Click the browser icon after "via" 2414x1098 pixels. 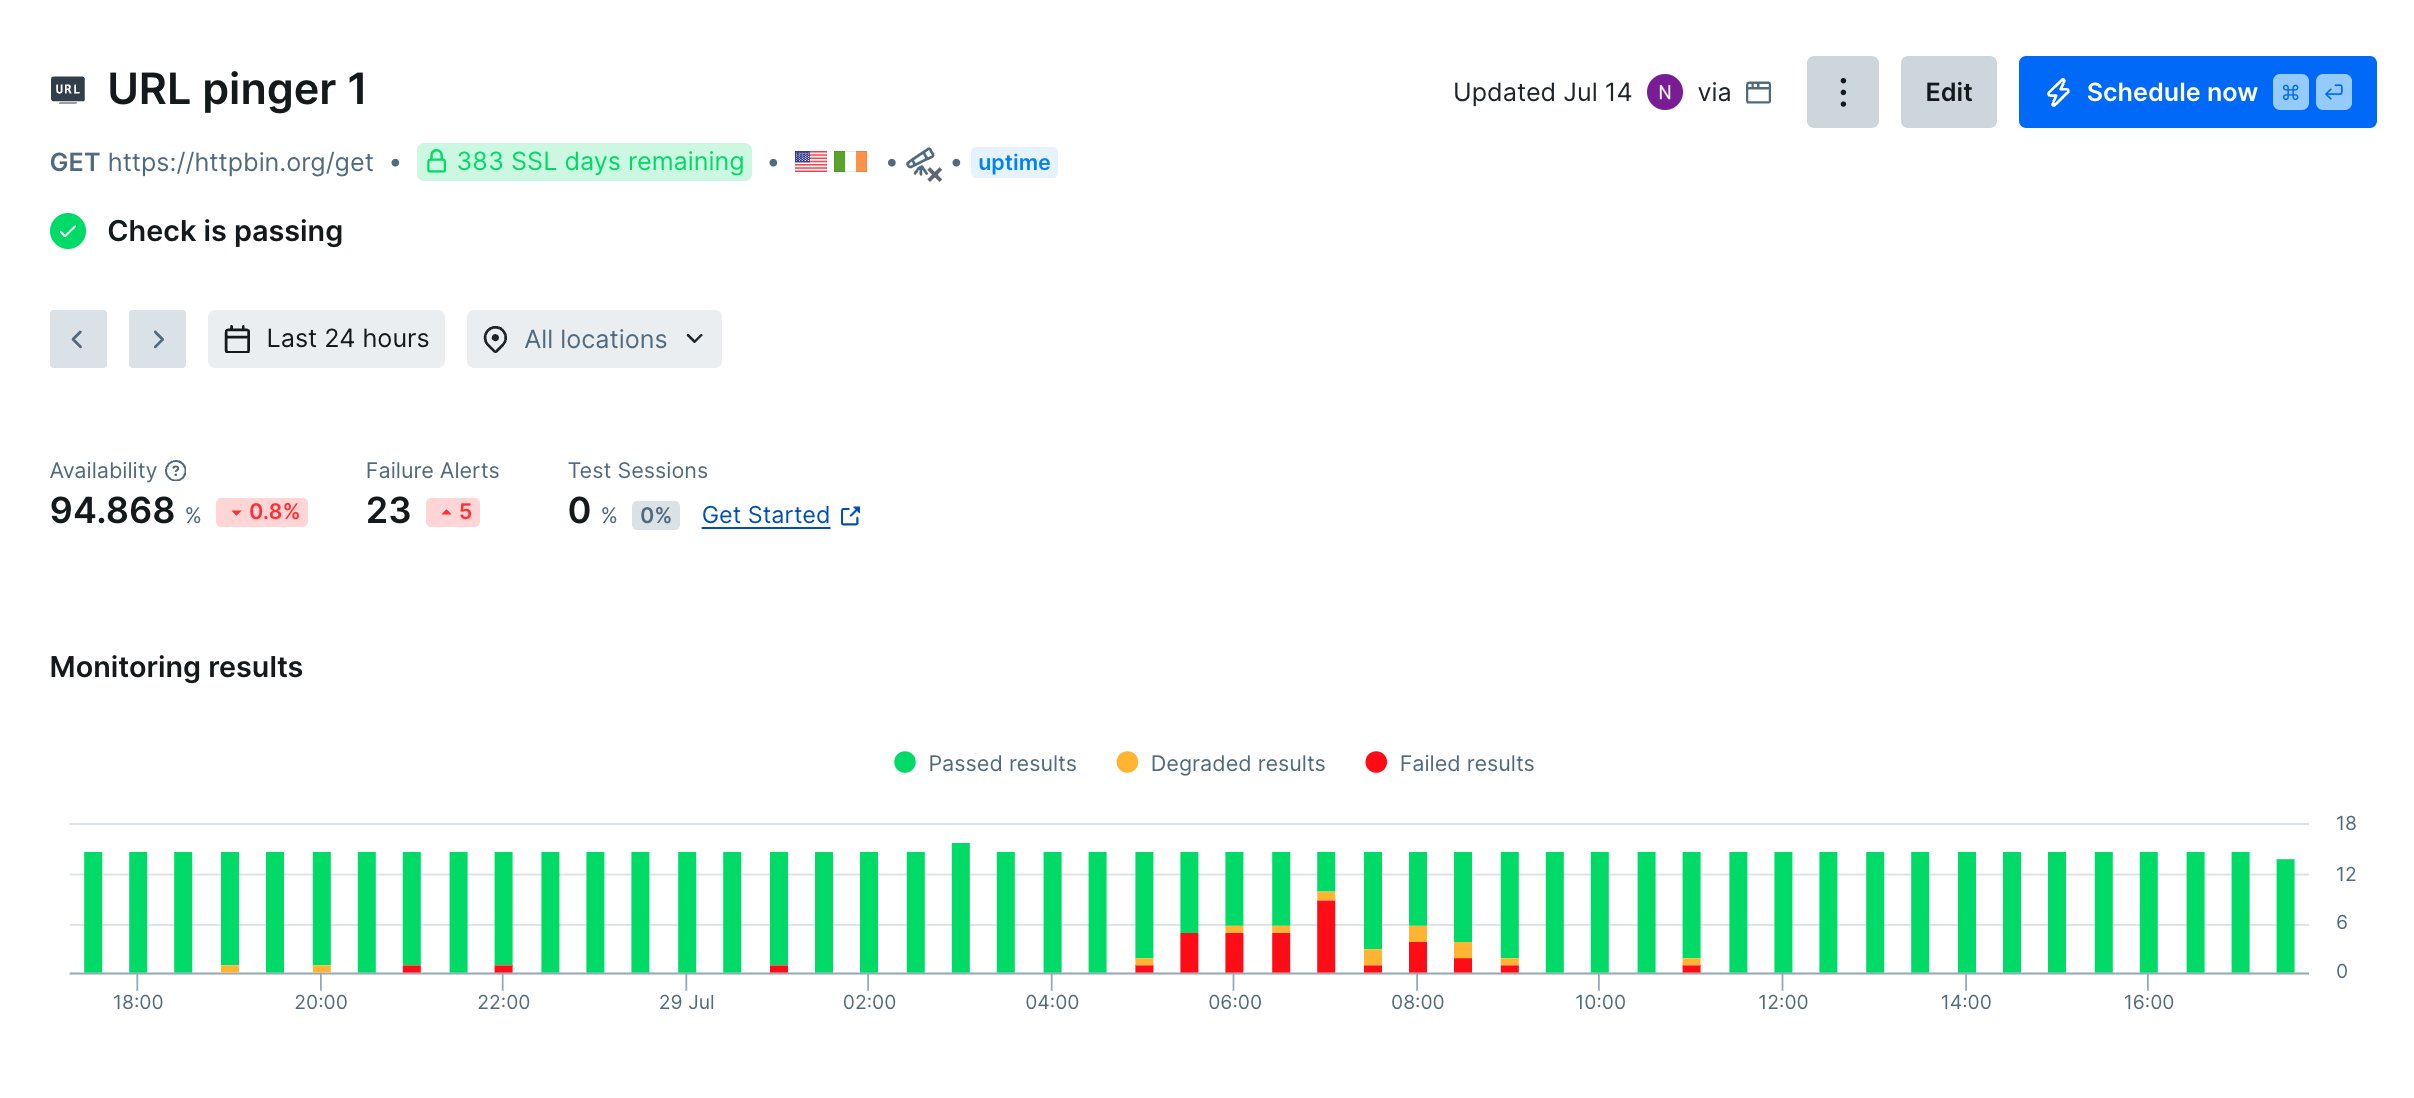1758,91
